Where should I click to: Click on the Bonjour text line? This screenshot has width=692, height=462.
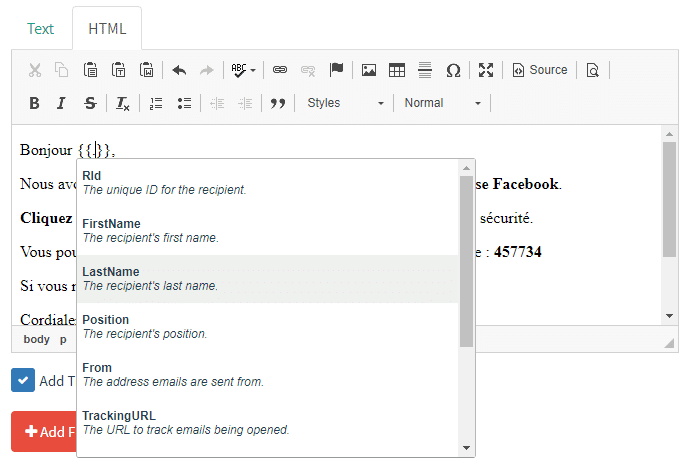tap(68, 150)
